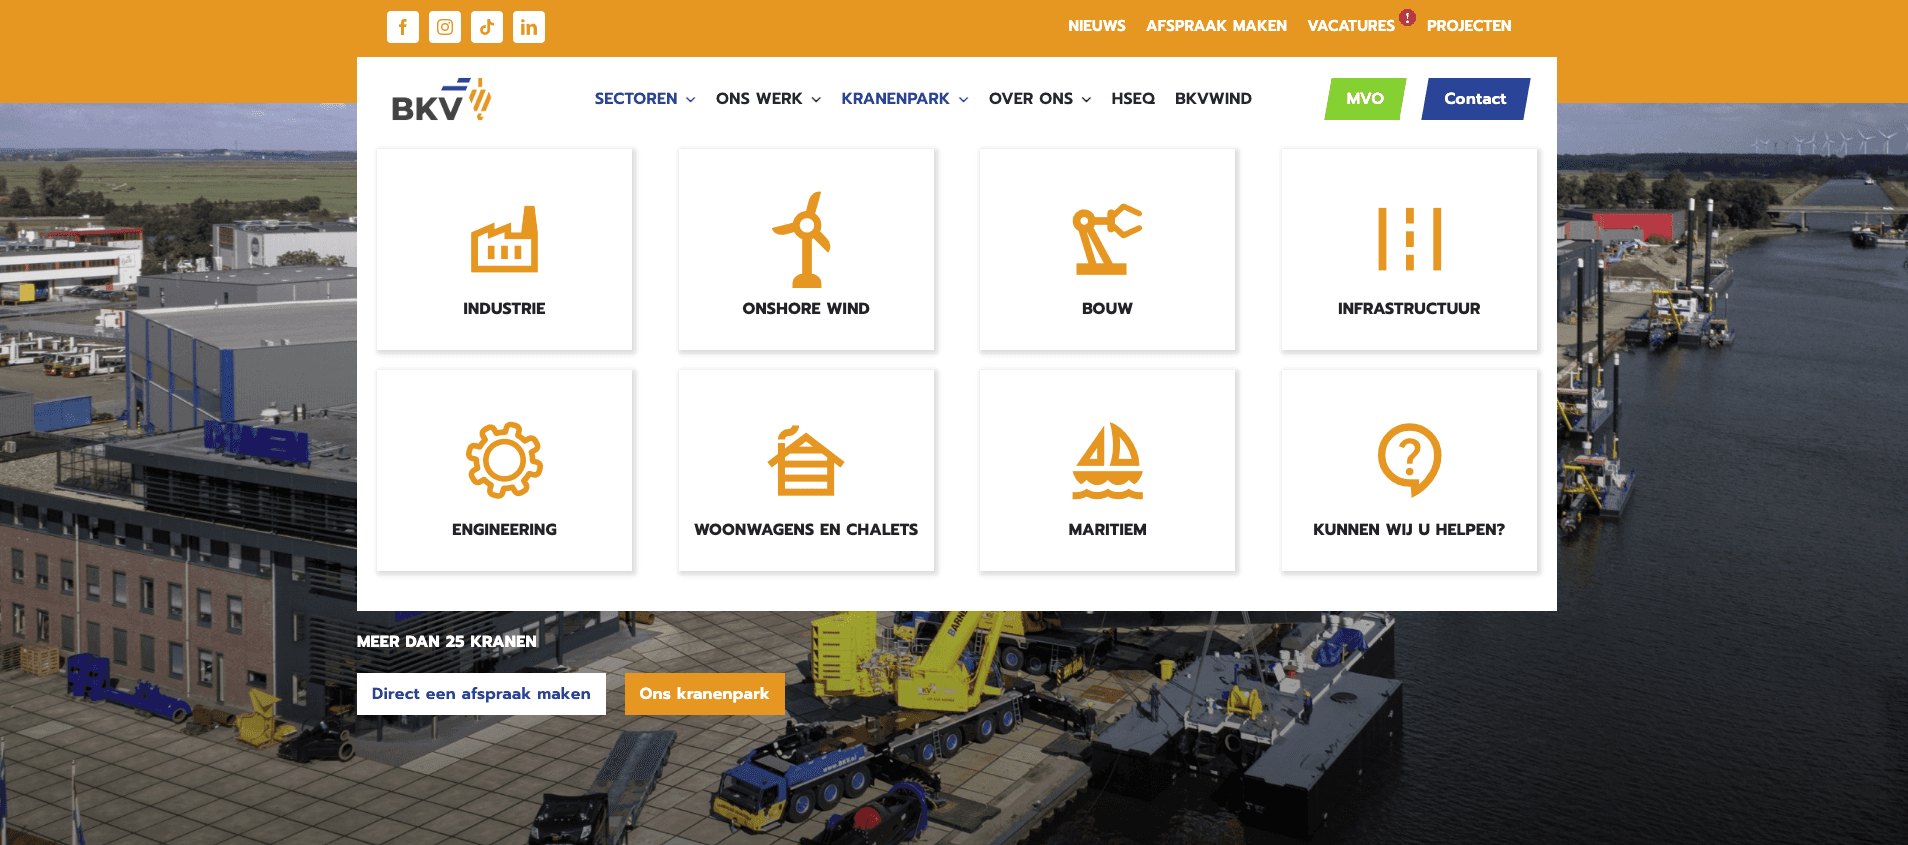Click the chalet house icon

point(805,460)
